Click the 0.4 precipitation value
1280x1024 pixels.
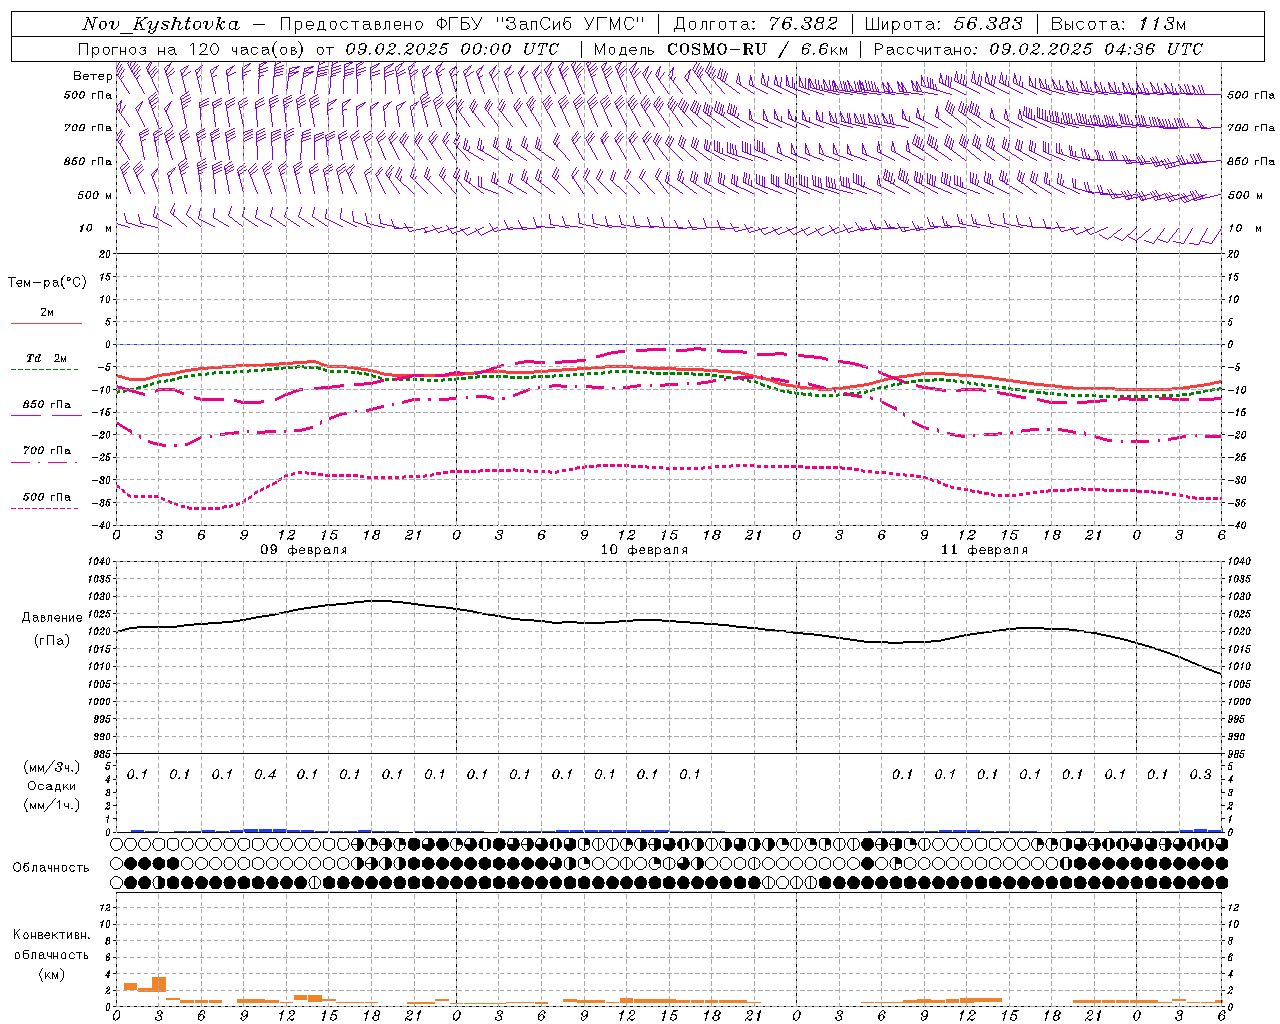click(265, 774)
